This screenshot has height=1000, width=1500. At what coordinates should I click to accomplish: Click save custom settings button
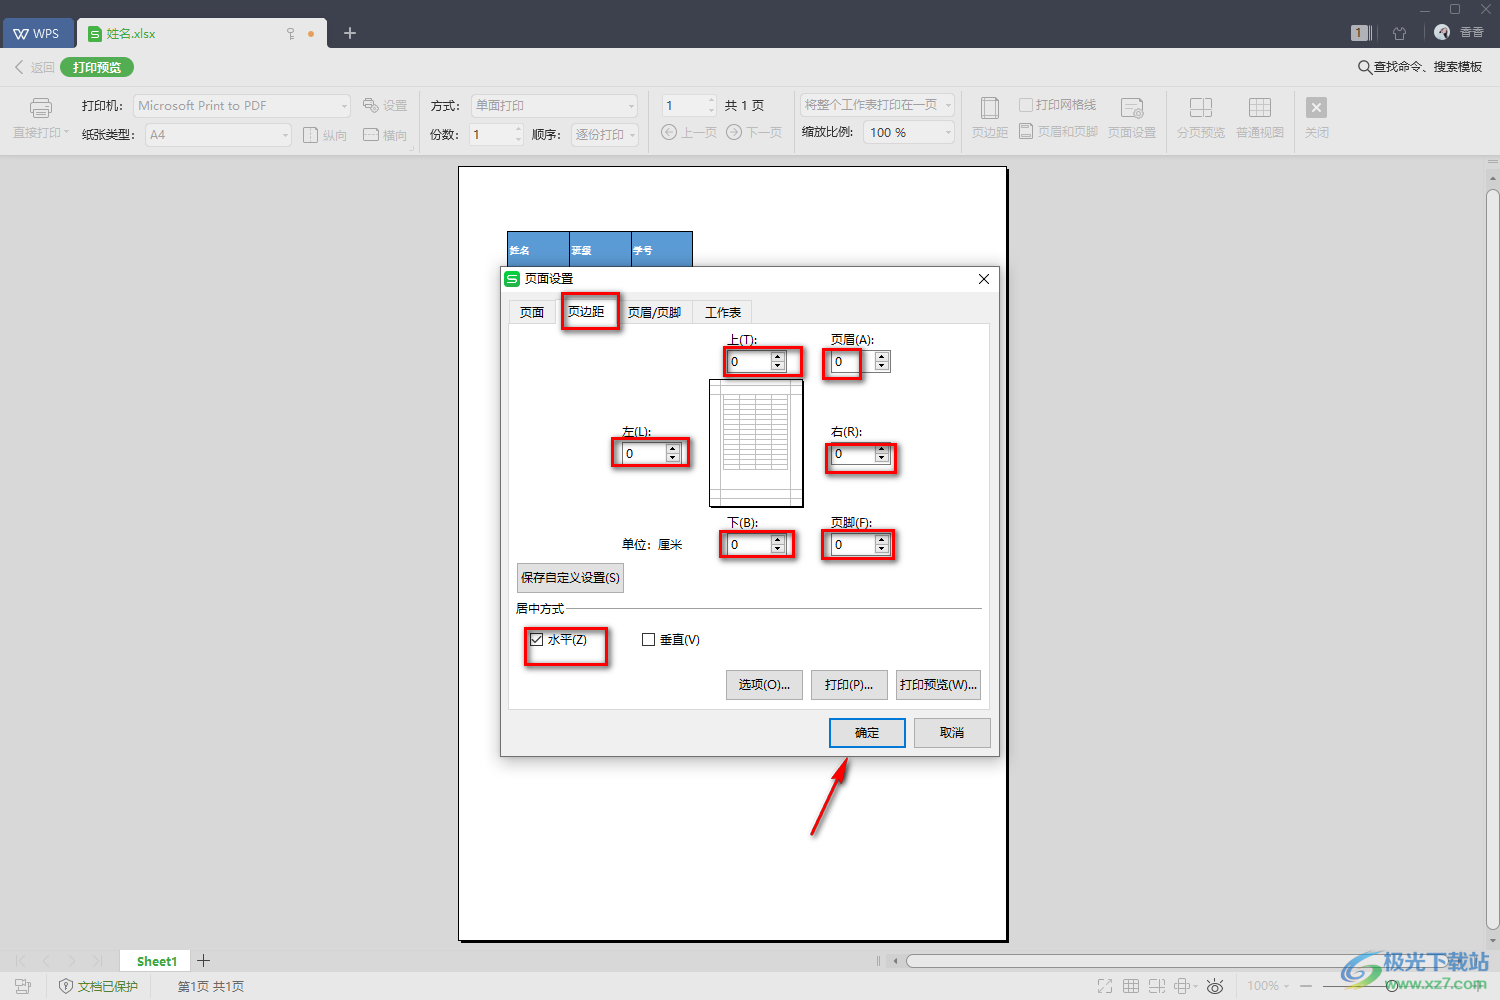(570, 578)
